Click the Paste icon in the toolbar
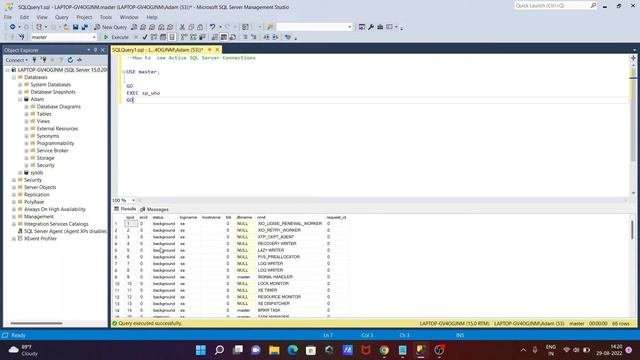 [x=200, y=27]
